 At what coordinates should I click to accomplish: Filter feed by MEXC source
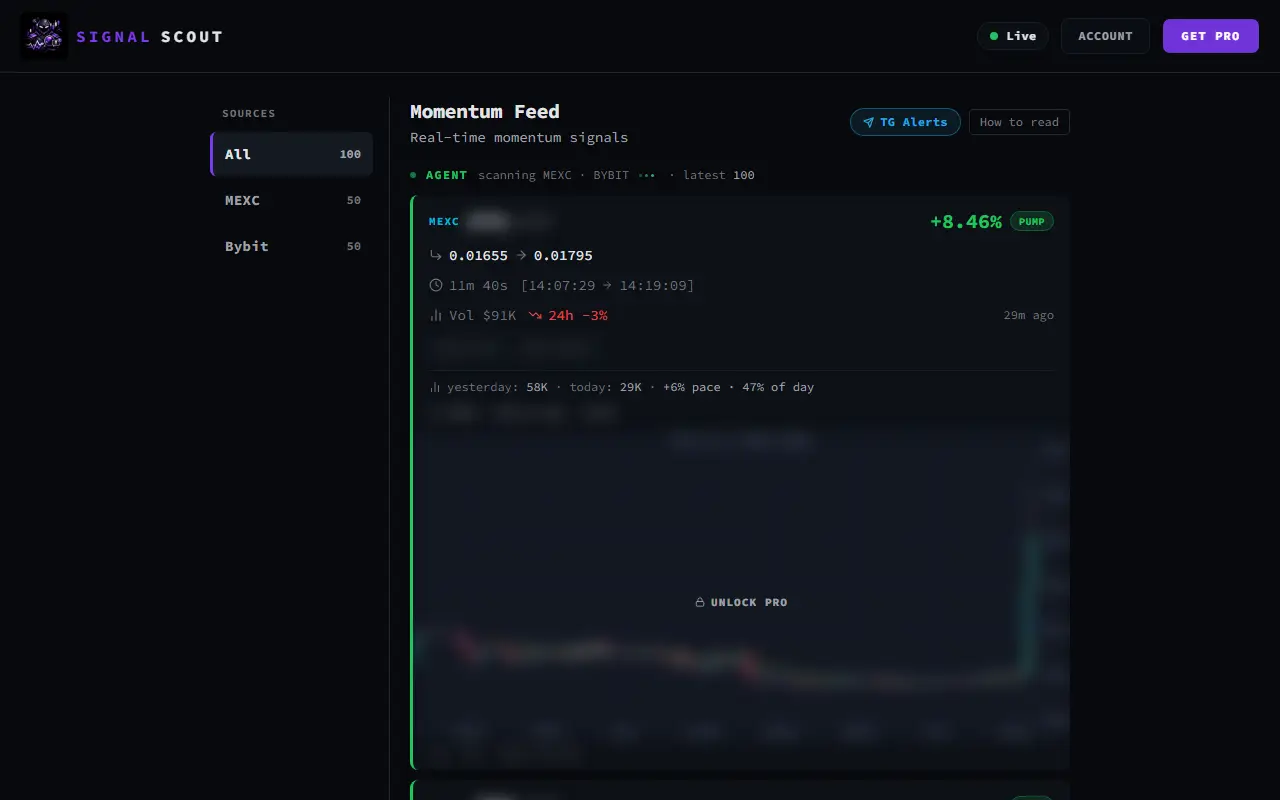(292, 200)
